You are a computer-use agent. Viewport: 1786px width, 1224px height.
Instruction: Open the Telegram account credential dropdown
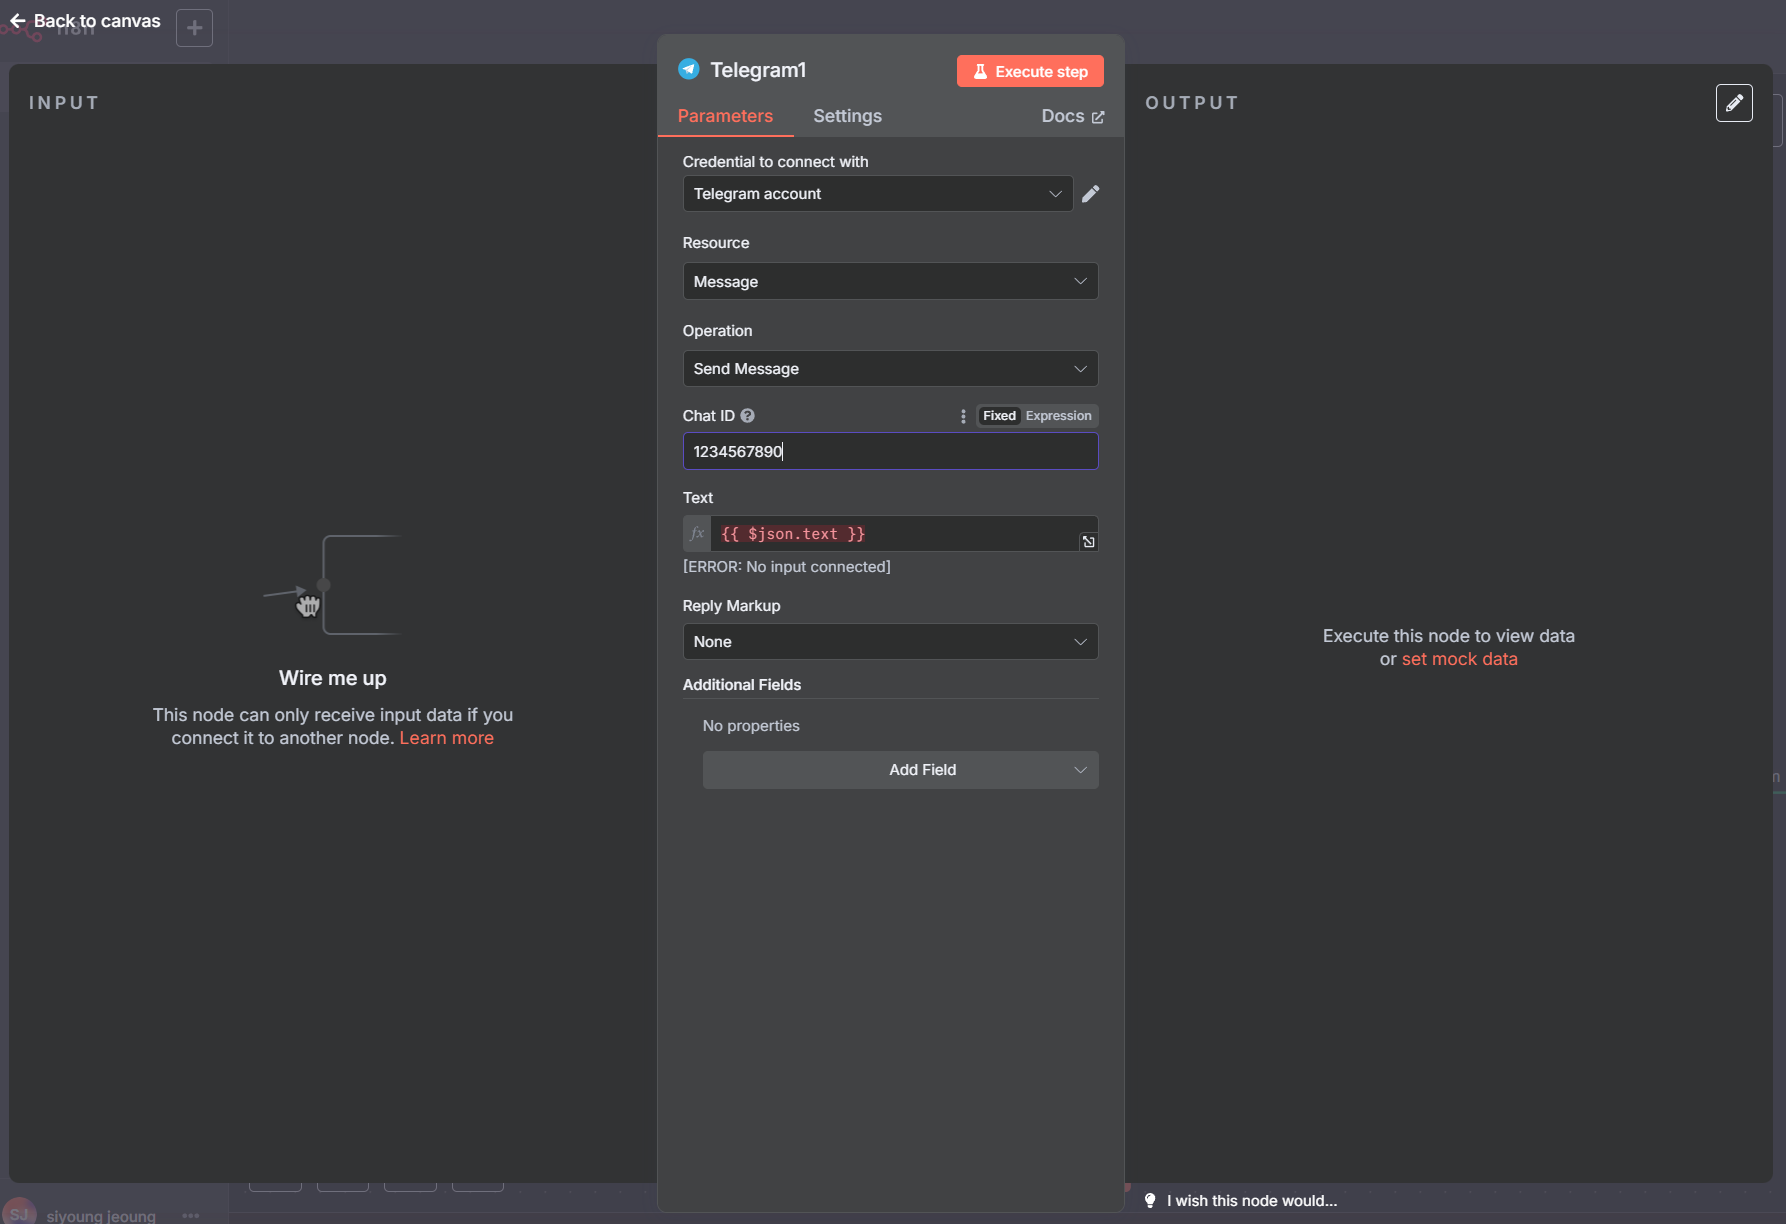(877, 194)
